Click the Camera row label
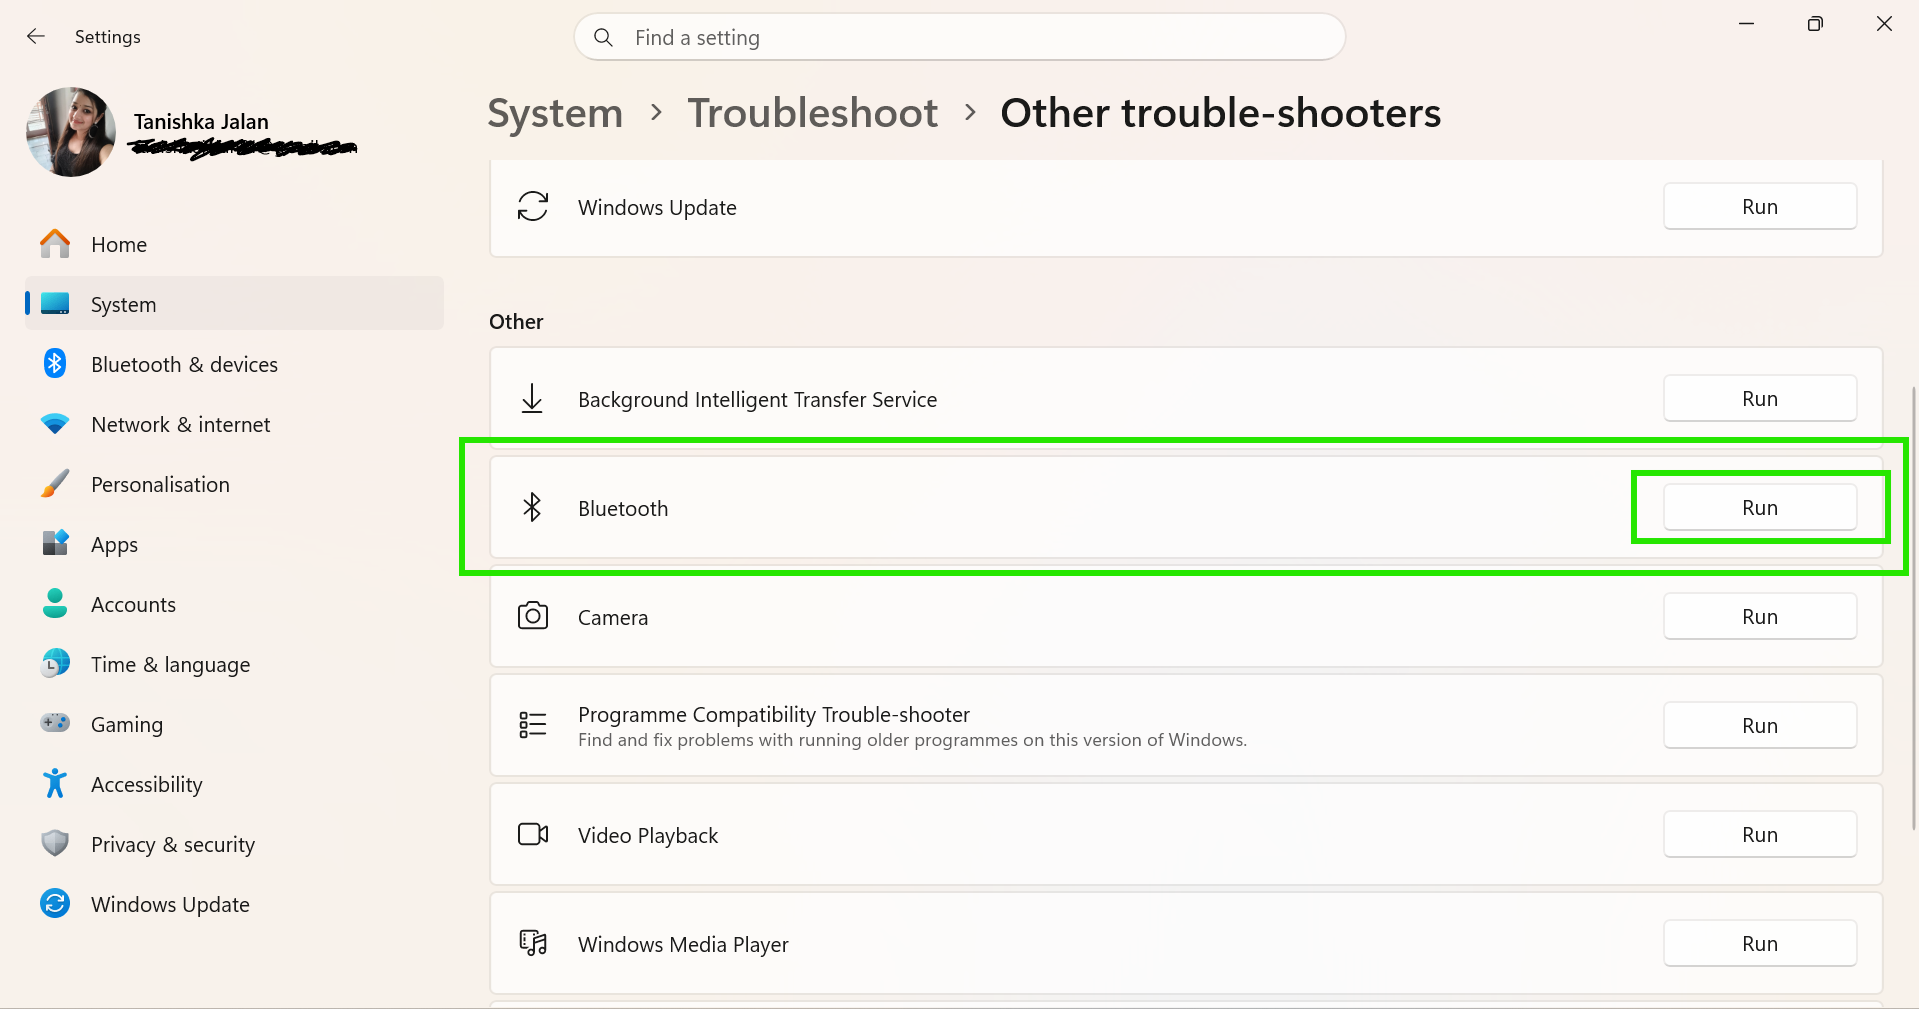Viewport: 1919px width, 1009px height. point(613,617)
